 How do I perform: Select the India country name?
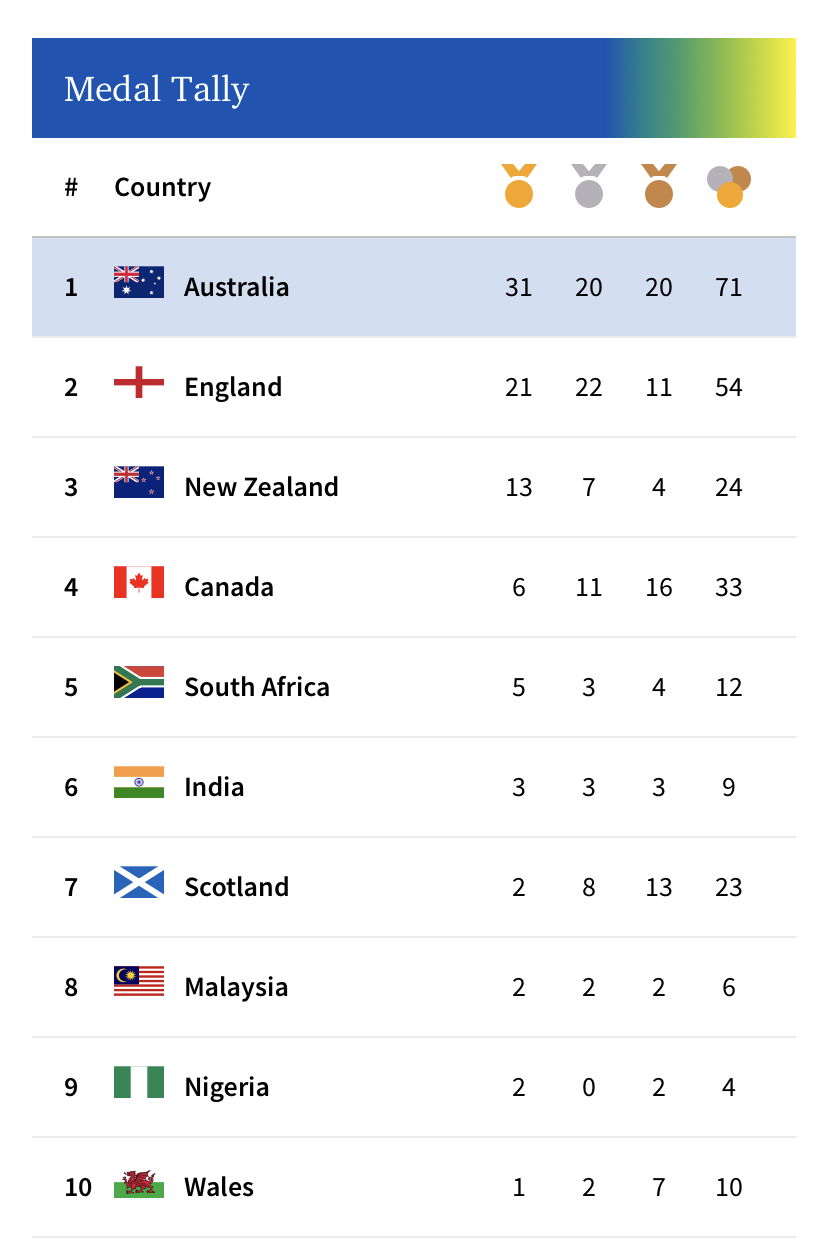(215, 787)
